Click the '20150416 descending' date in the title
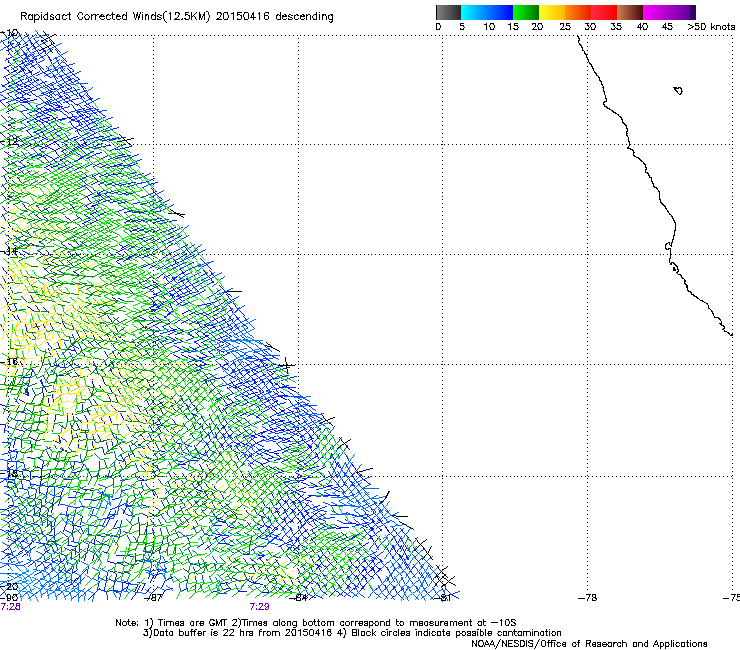The width and height of the screenshot is (740, 650). click(275, 17)
